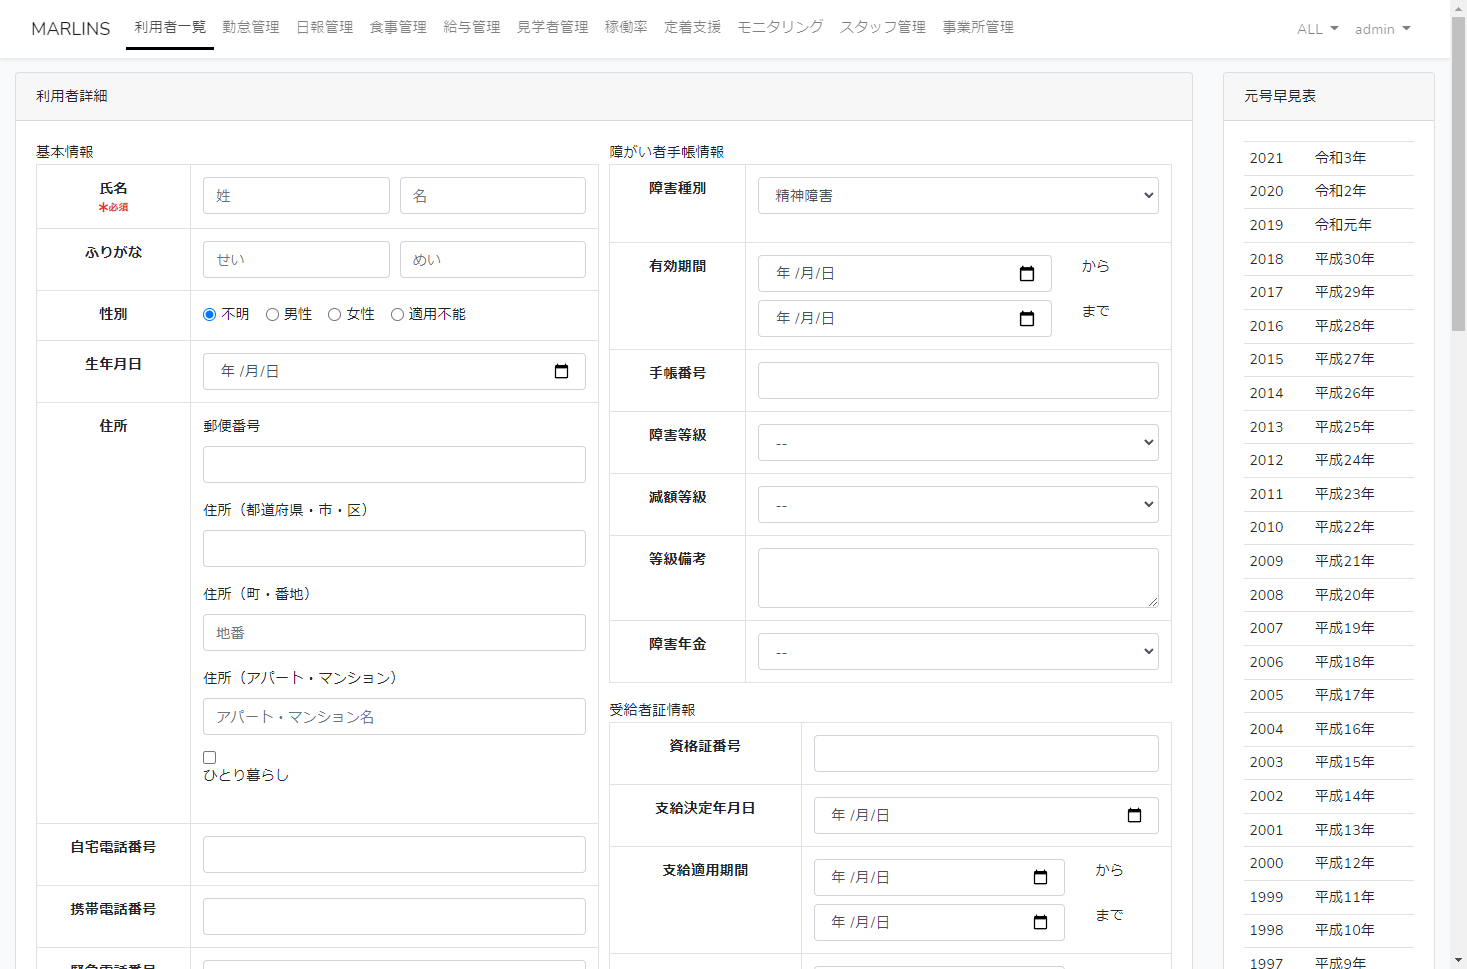
Task: Open calendar for 支給適用期間 end date
Action: [x=1040, y=922]
